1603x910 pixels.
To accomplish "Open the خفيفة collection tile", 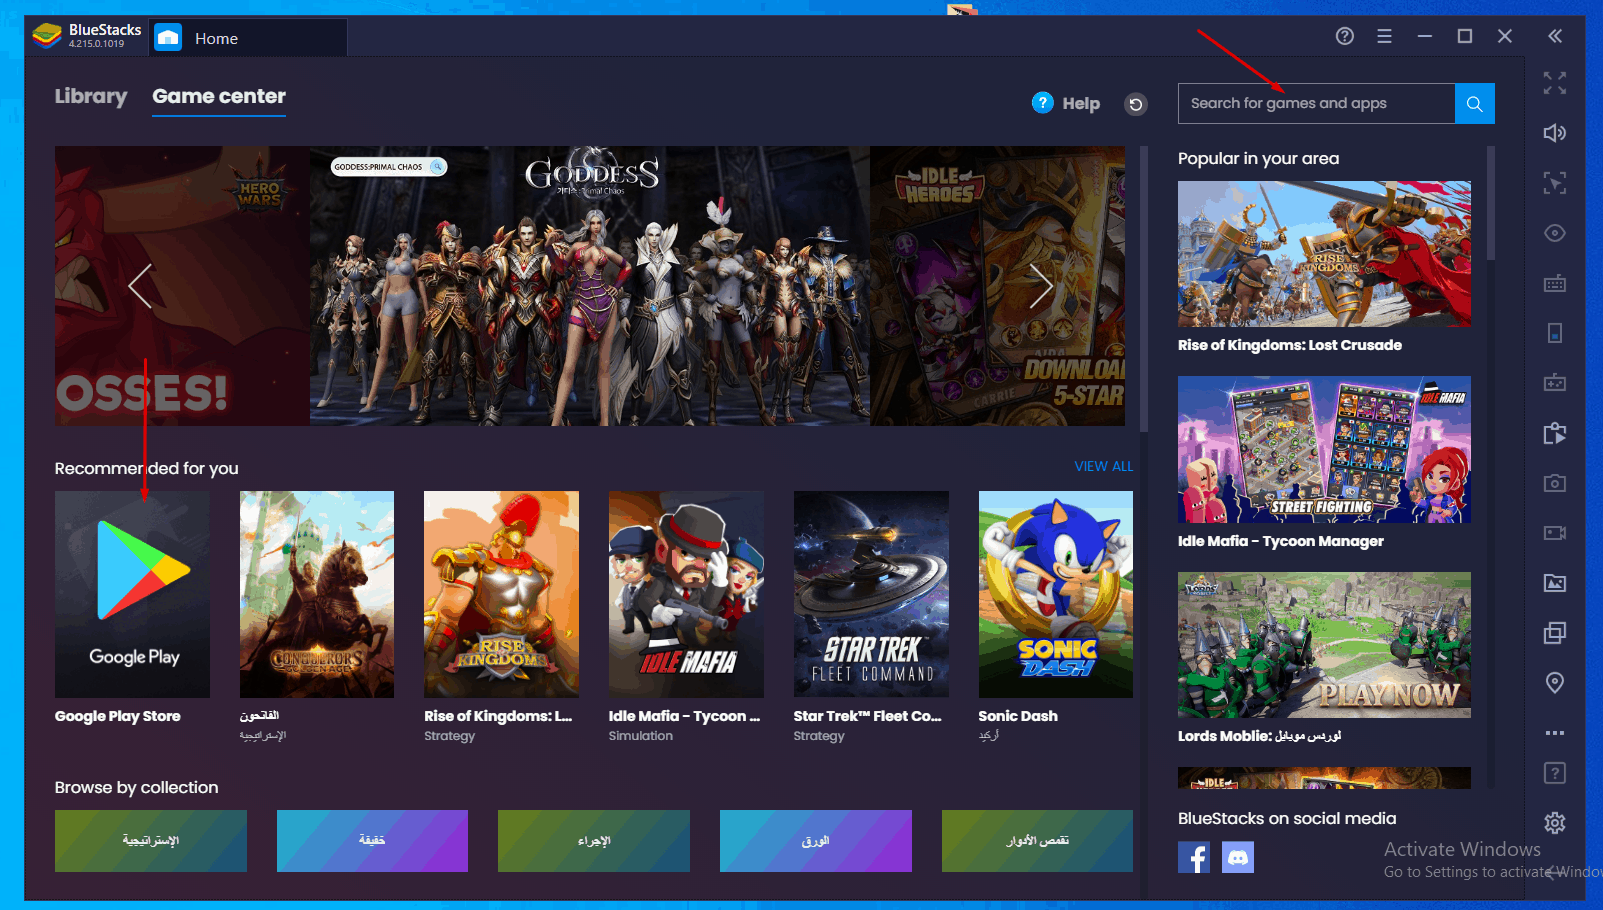I will (x=372, y=841).
